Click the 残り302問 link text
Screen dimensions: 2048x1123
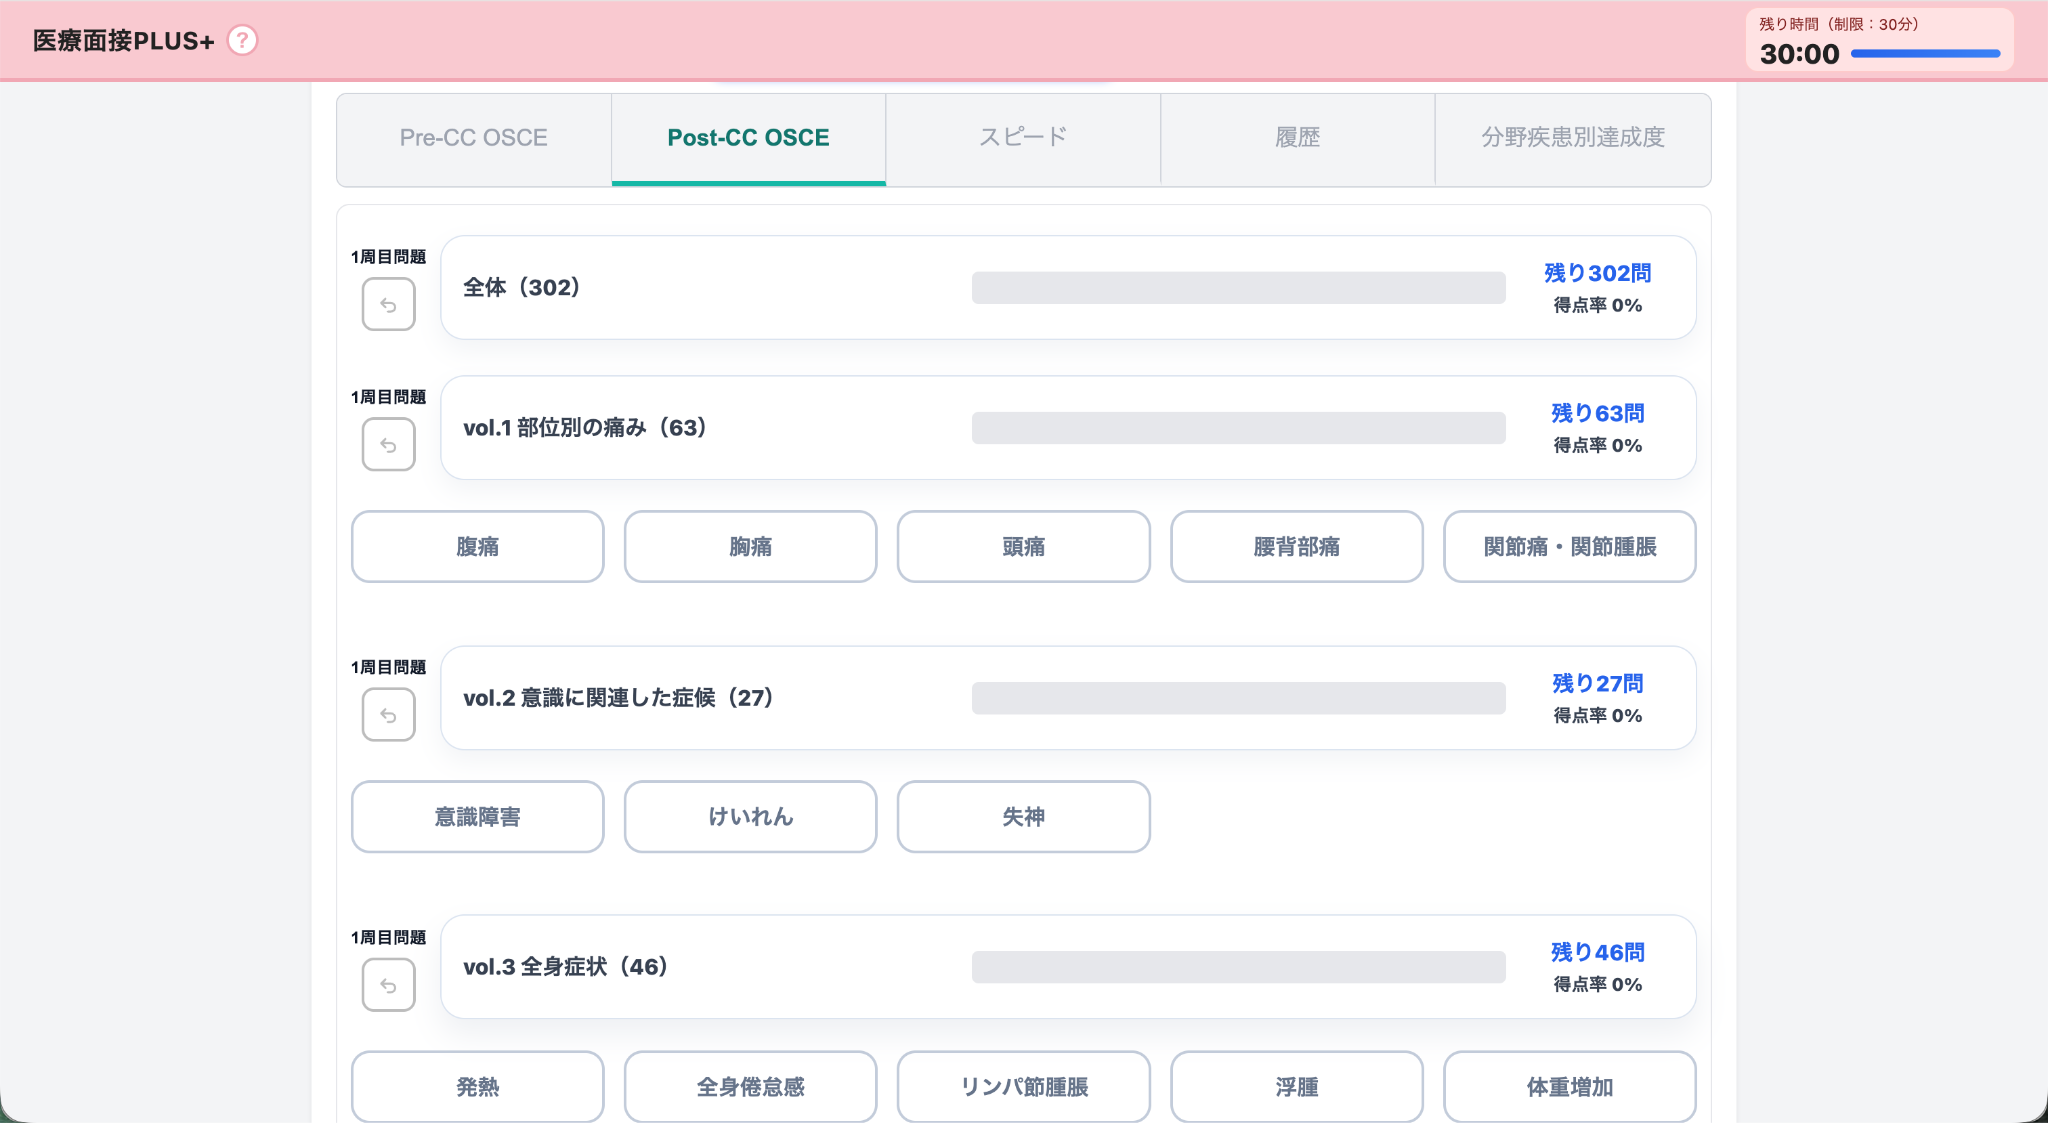tap(1598, 273)
